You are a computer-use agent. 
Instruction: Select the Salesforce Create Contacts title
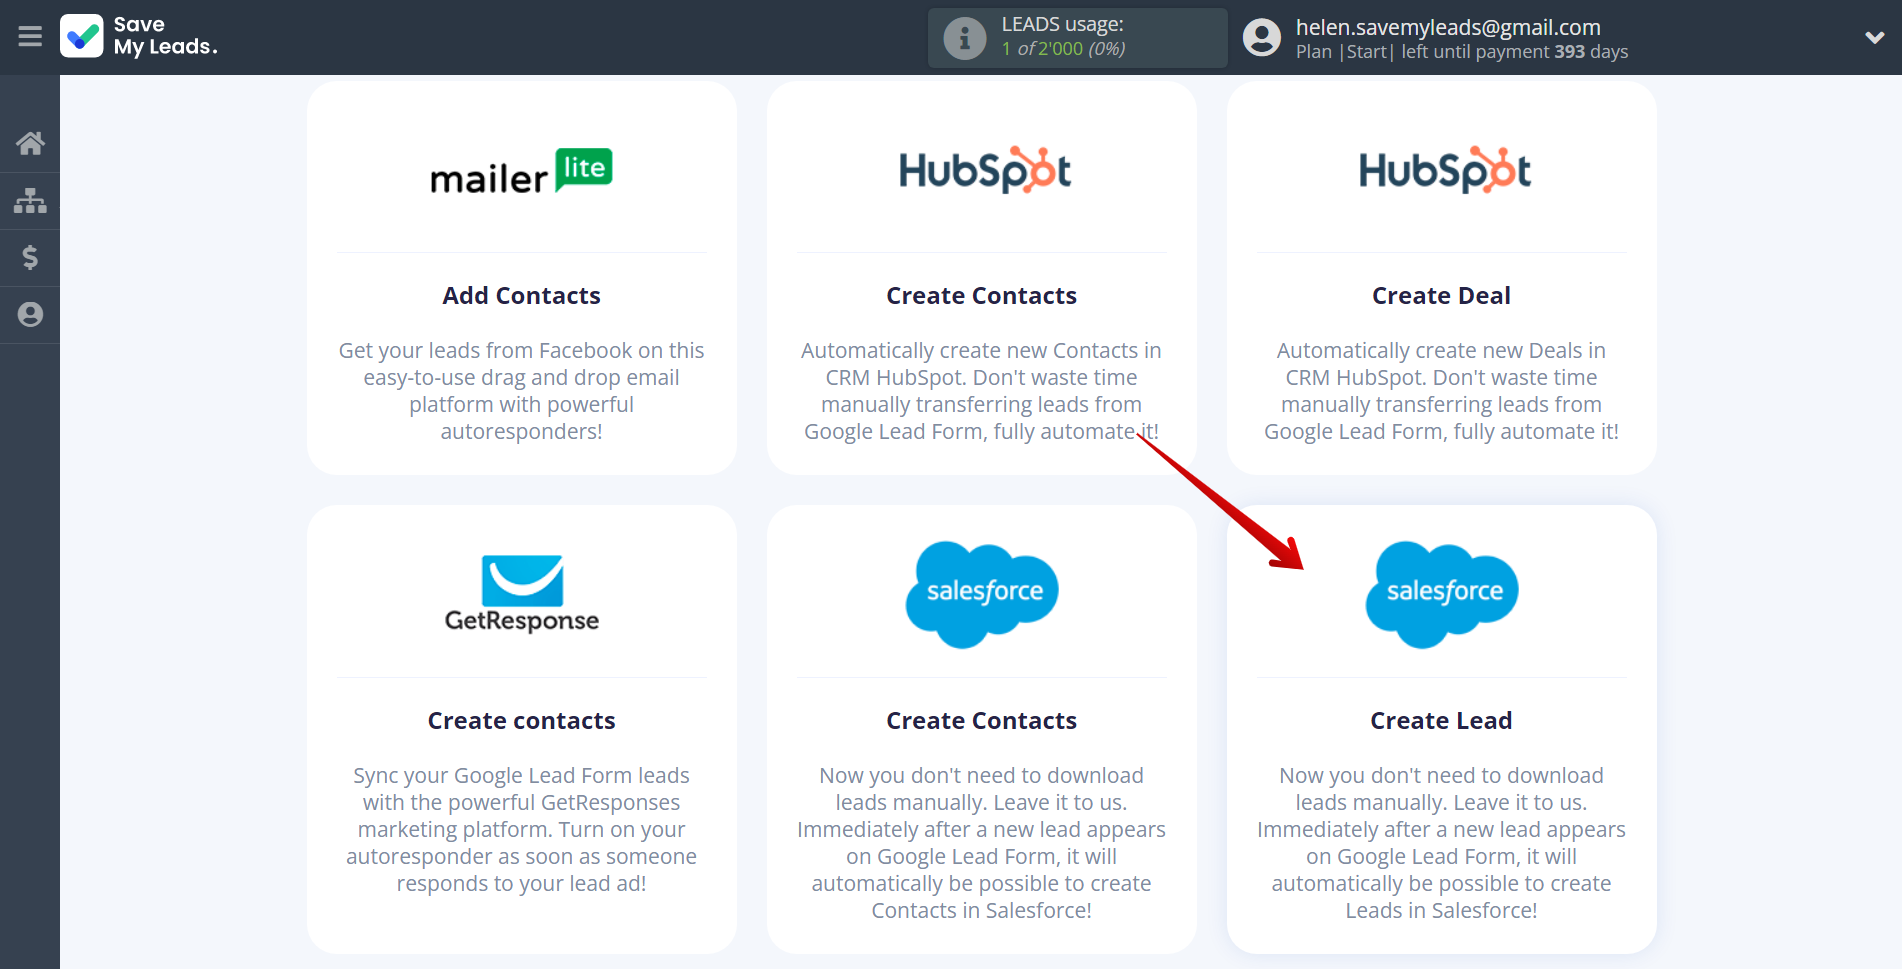982,721
